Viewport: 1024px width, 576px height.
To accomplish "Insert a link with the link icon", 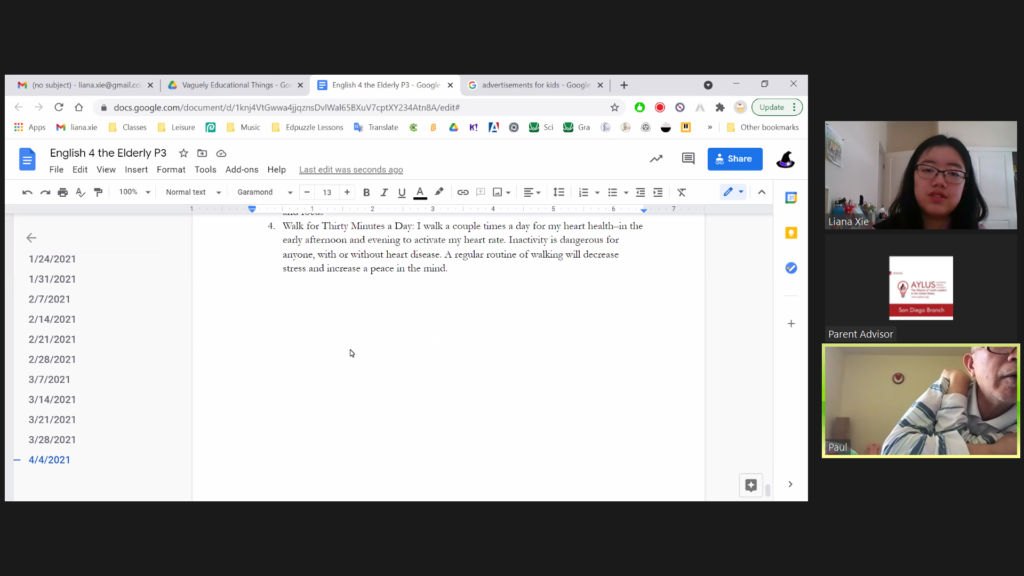I will point(462,193).
